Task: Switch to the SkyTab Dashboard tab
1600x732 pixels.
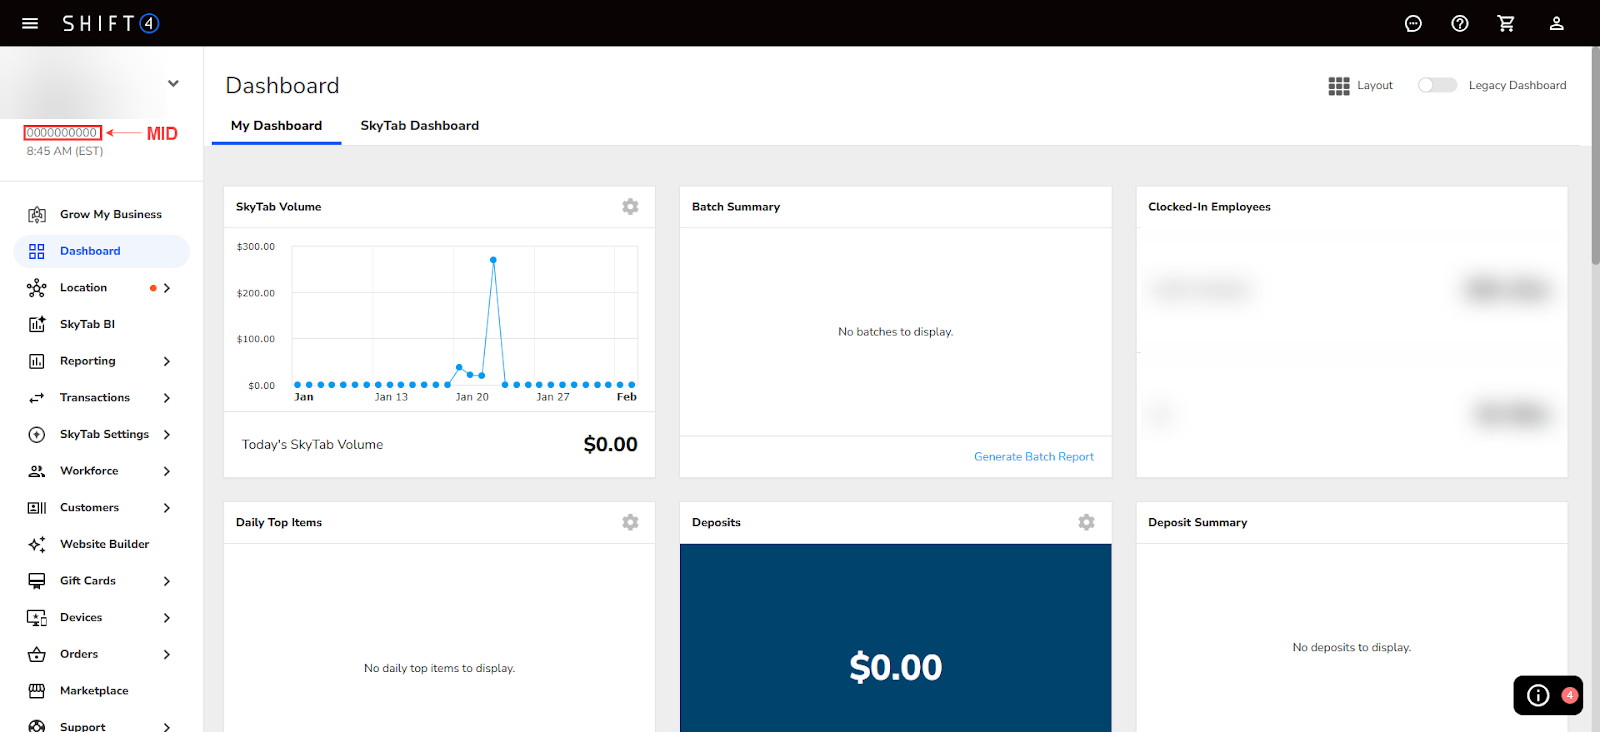Action: [x=419, y=126]
